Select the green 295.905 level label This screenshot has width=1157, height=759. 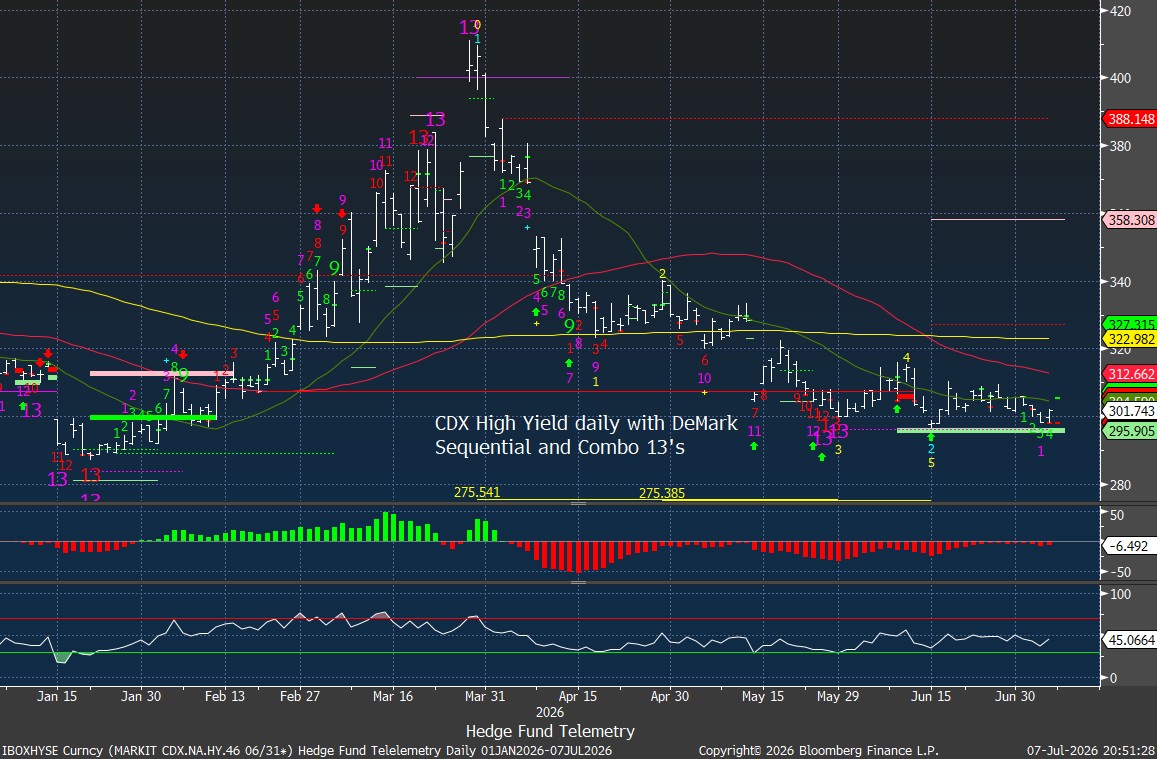pos(1129,431)
